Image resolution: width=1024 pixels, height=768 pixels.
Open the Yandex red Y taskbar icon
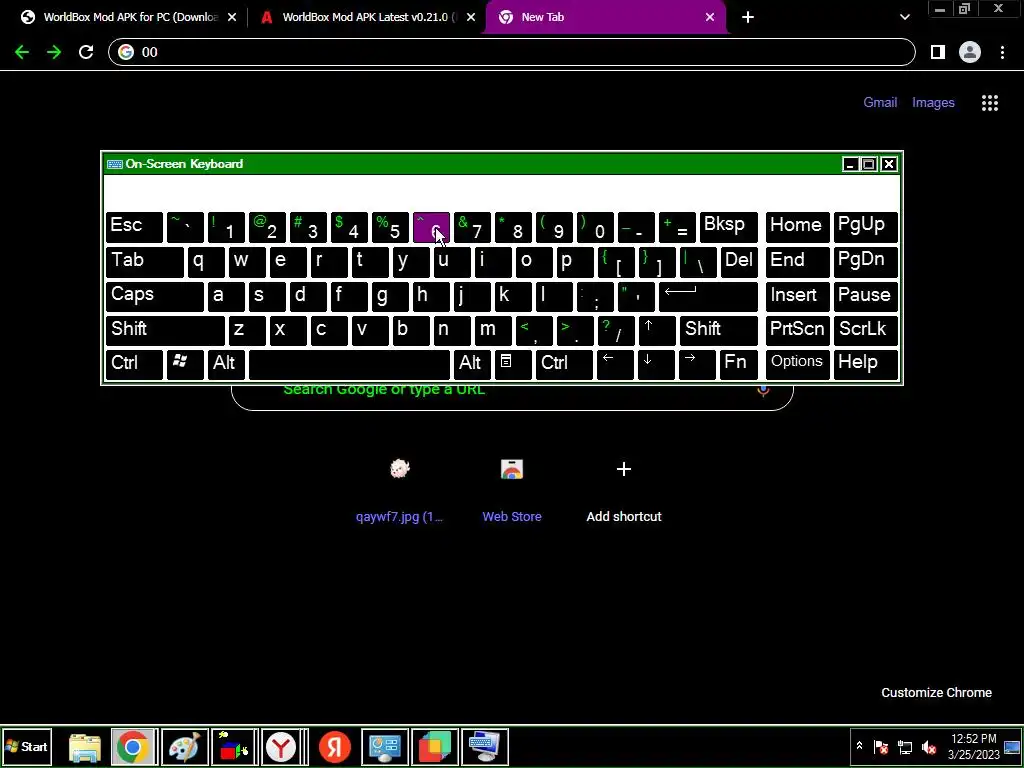click(281, 746)
